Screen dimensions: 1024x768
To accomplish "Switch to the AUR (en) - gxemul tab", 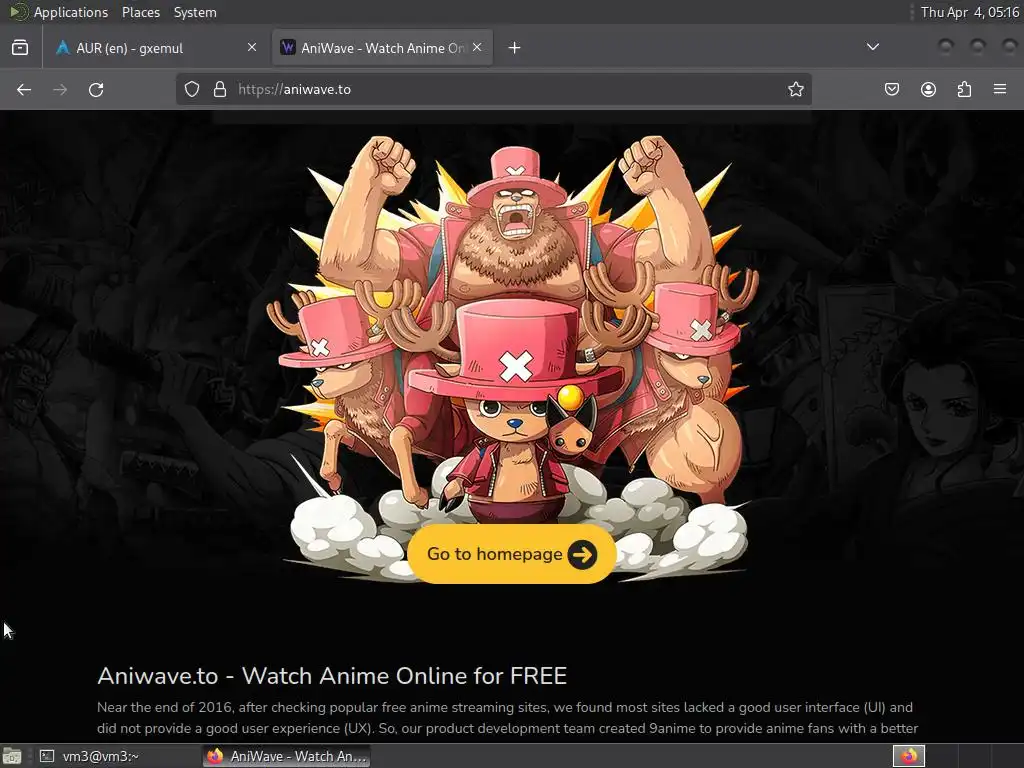I will (157, 48).
